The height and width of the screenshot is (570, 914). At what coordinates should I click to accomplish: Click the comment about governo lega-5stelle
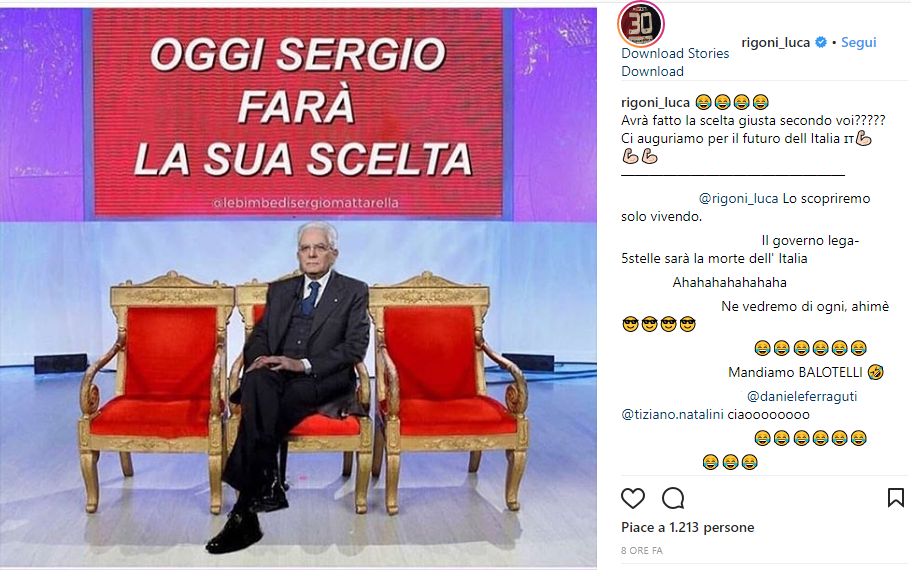[x=740, y=249]
